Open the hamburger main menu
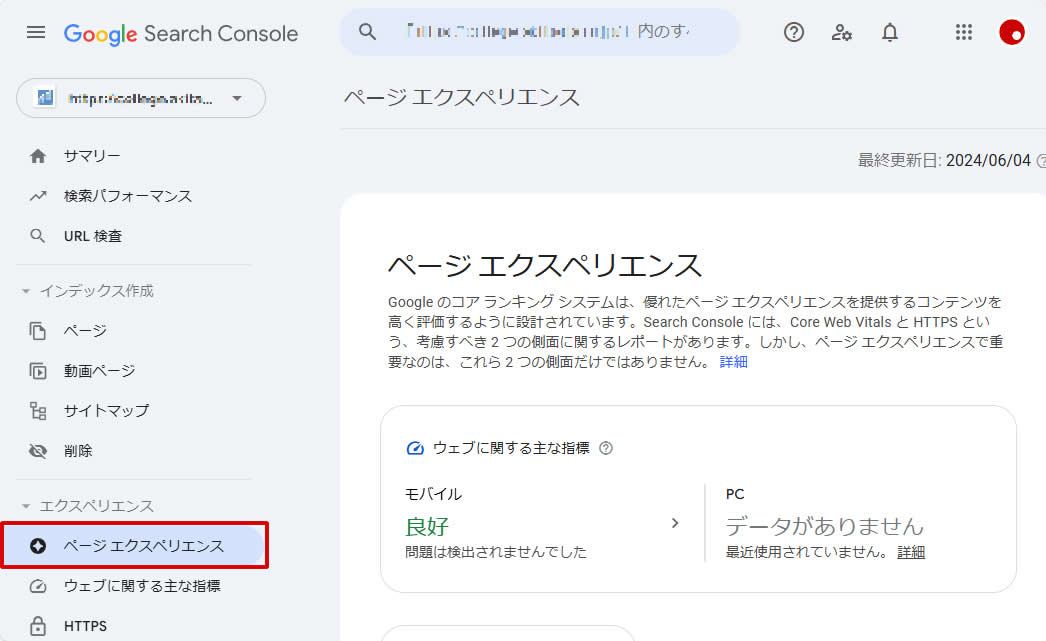 pos(36,32)
